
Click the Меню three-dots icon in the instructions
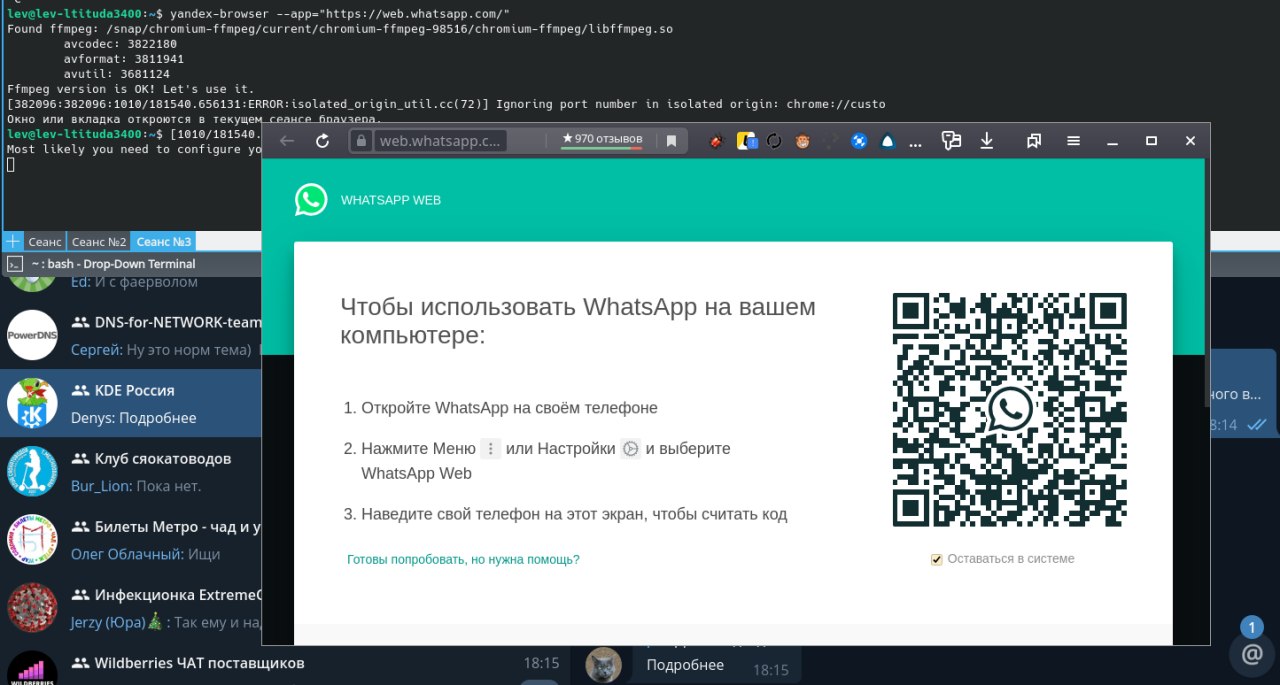click(x=490, y=449)
